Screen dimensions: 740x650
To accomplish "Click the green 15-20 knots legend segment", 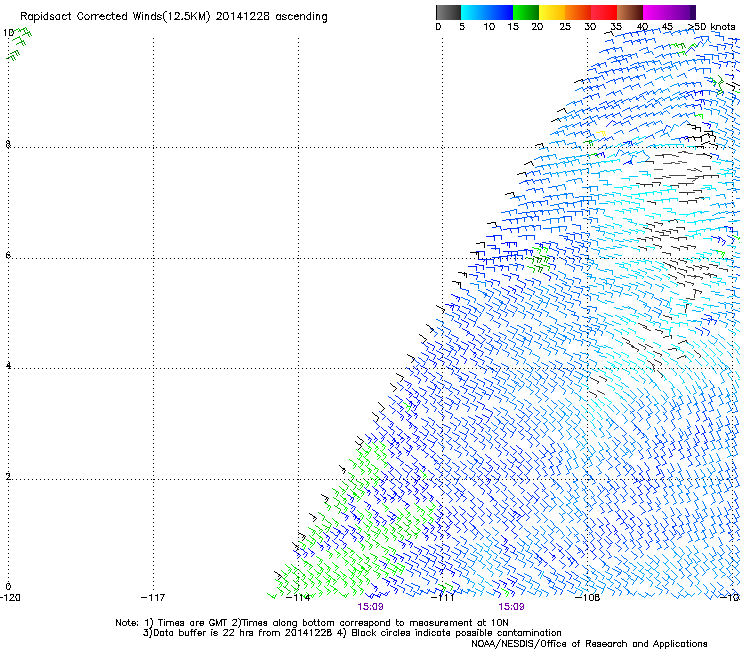I will tap(526, 12).
